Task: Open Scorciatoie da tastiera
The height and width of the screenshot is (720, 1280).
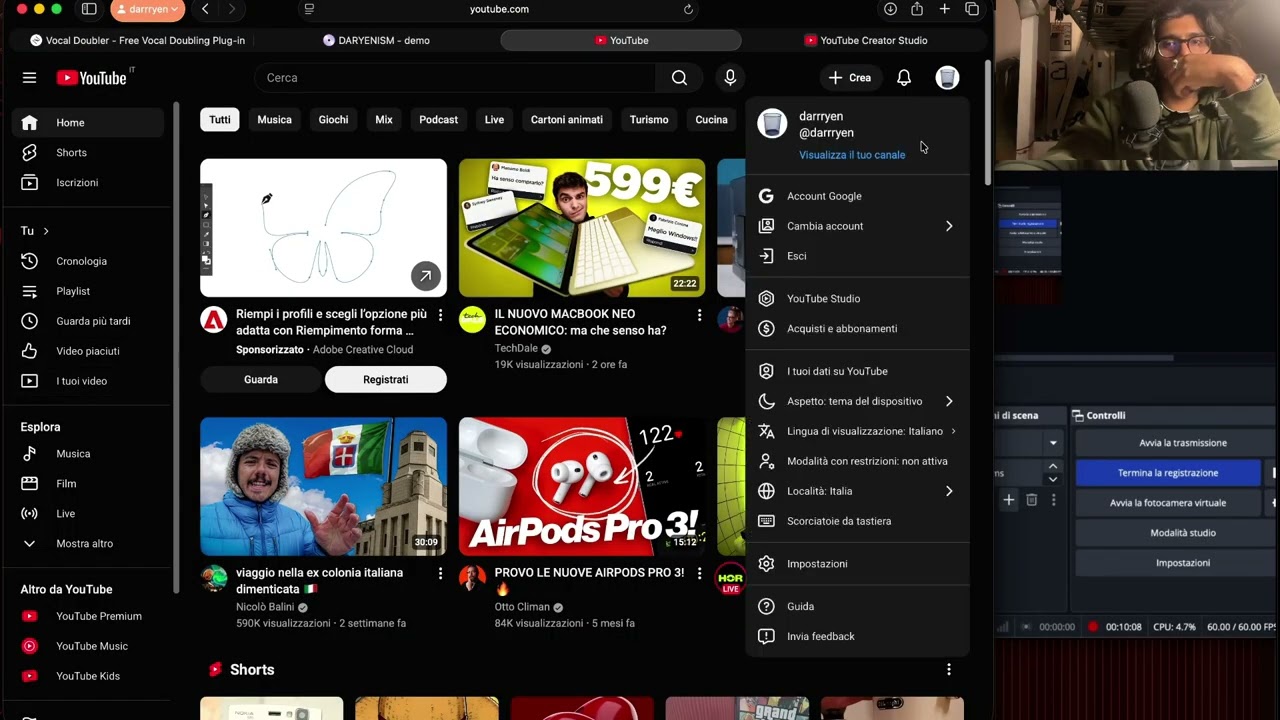Action: click(x=857, y=521)
